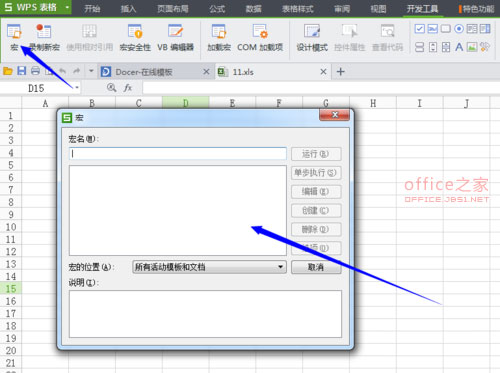Insert a spin button form control
500x373 pixels.
(x=433, y=47)
